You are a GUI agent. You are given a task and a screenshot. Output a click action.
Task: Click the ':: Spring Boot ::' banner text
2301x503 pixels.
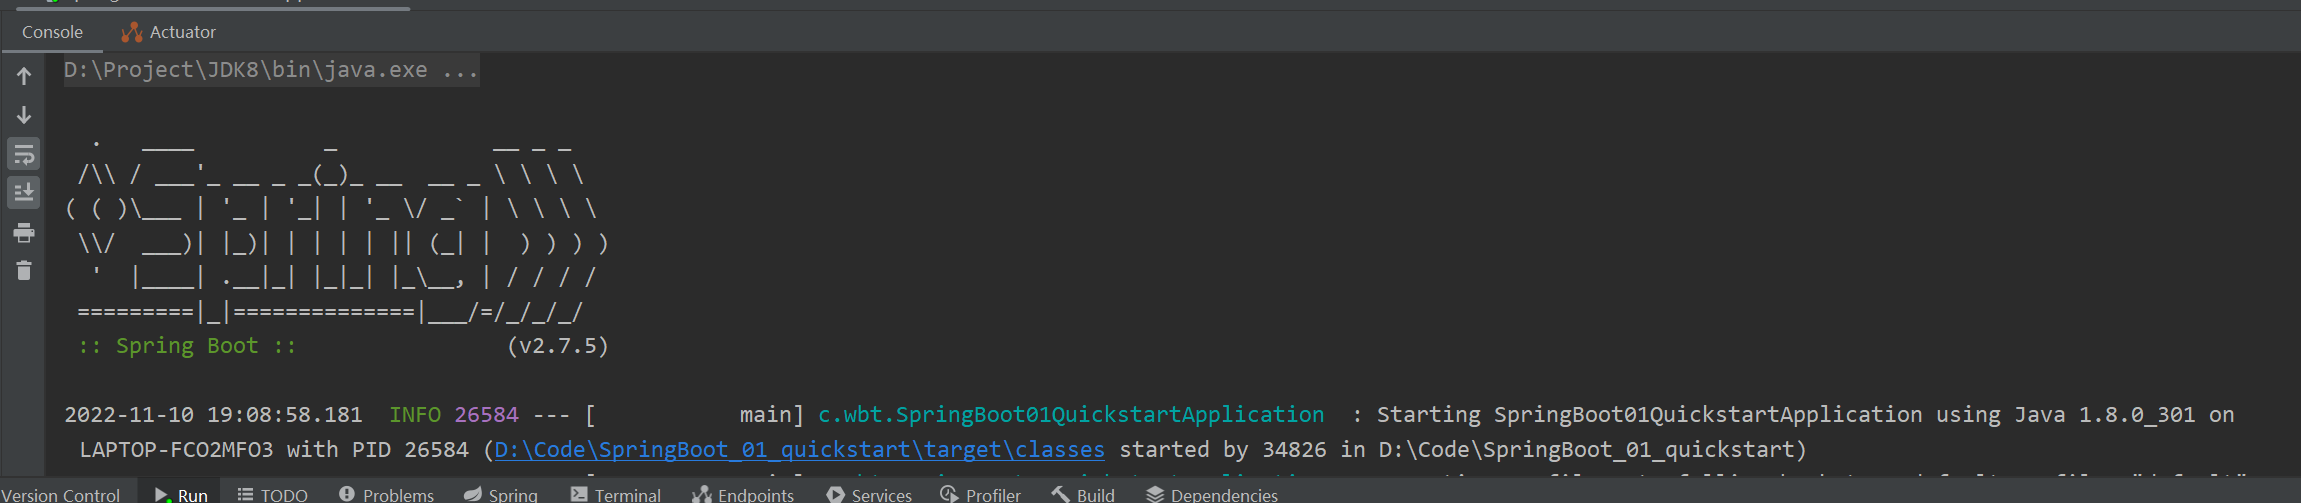(187, 346)
